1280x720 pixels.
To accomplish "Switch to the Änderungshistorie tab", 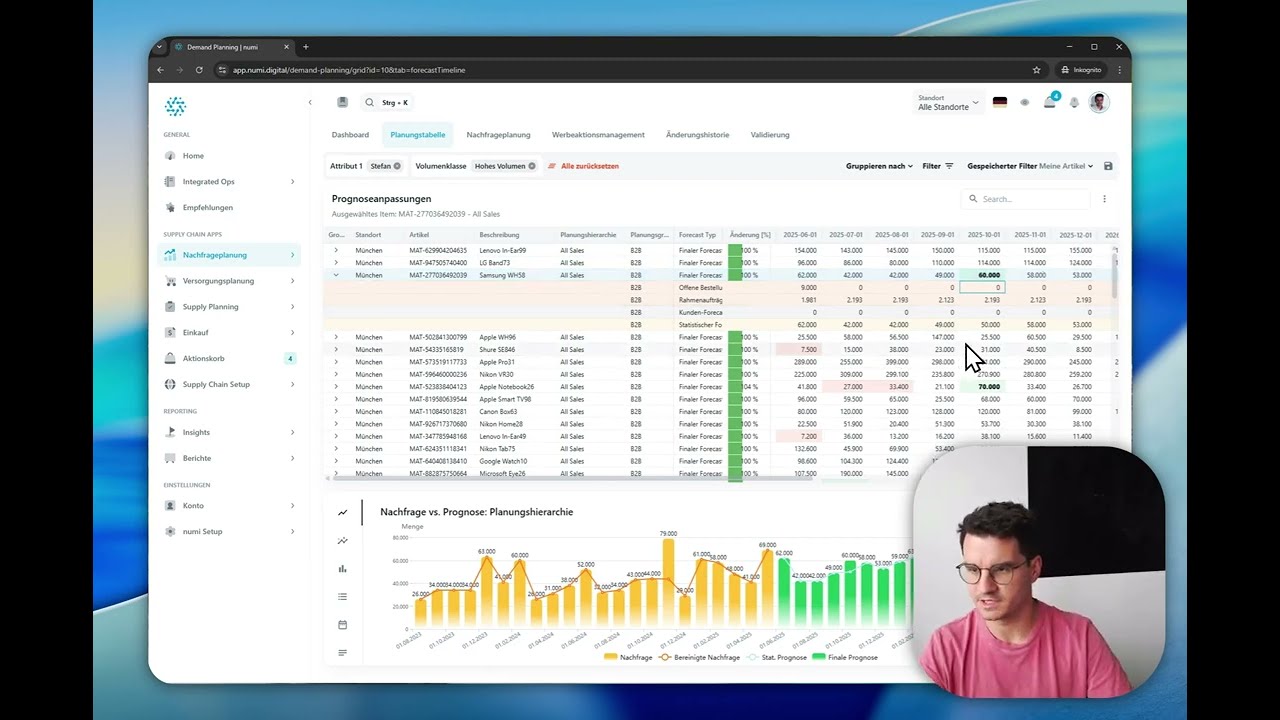I will [697, 135].
